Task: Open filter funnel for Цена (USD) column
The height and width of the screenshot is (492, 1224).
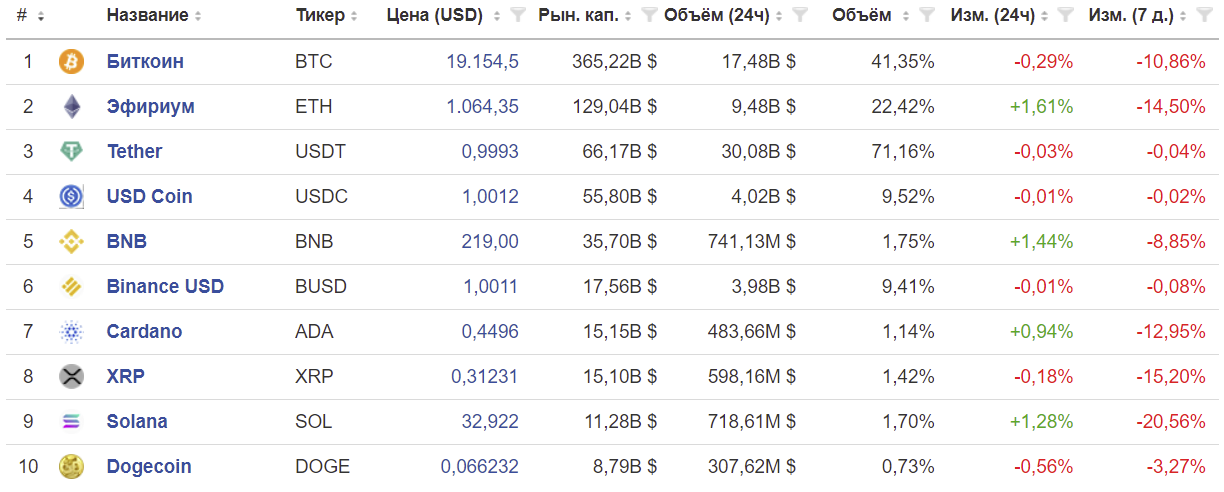Action: 517,16
